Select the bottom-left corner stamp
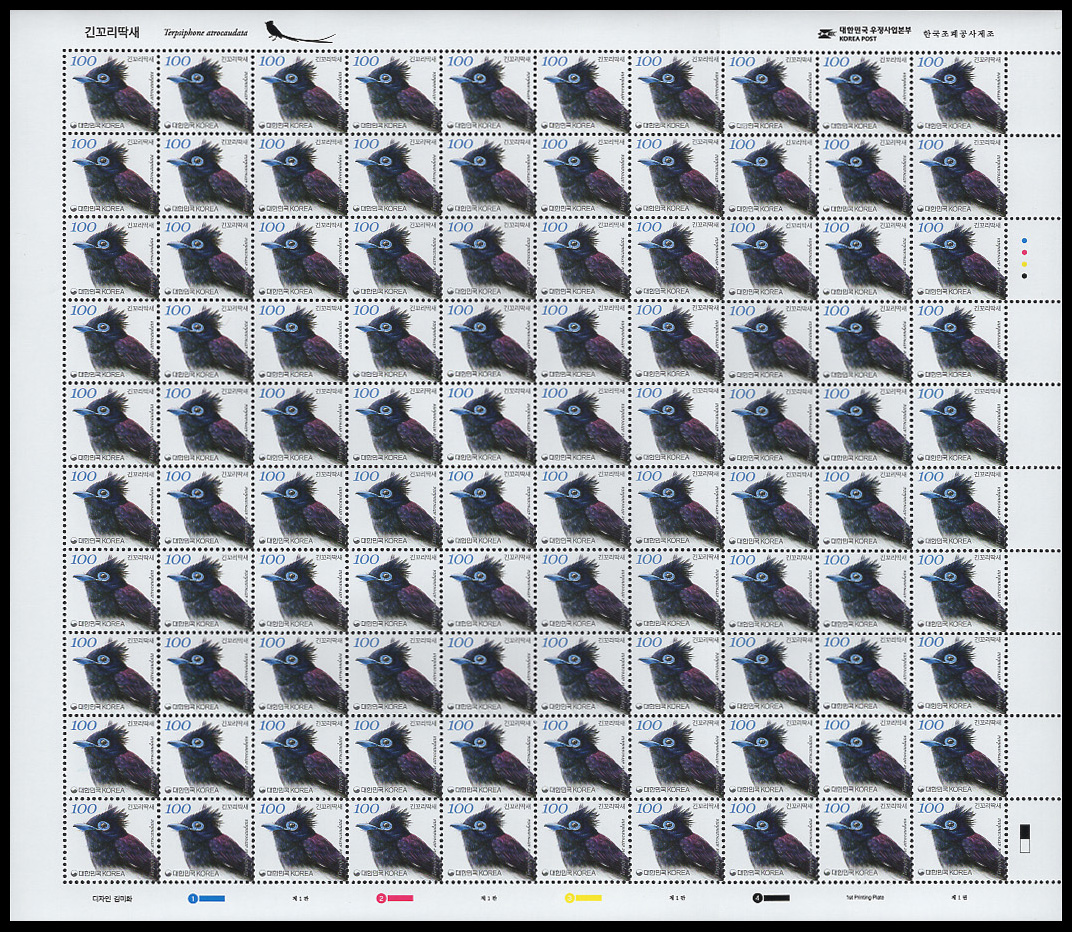This screenshot has height=932, width=1072. tap(111, 840)
